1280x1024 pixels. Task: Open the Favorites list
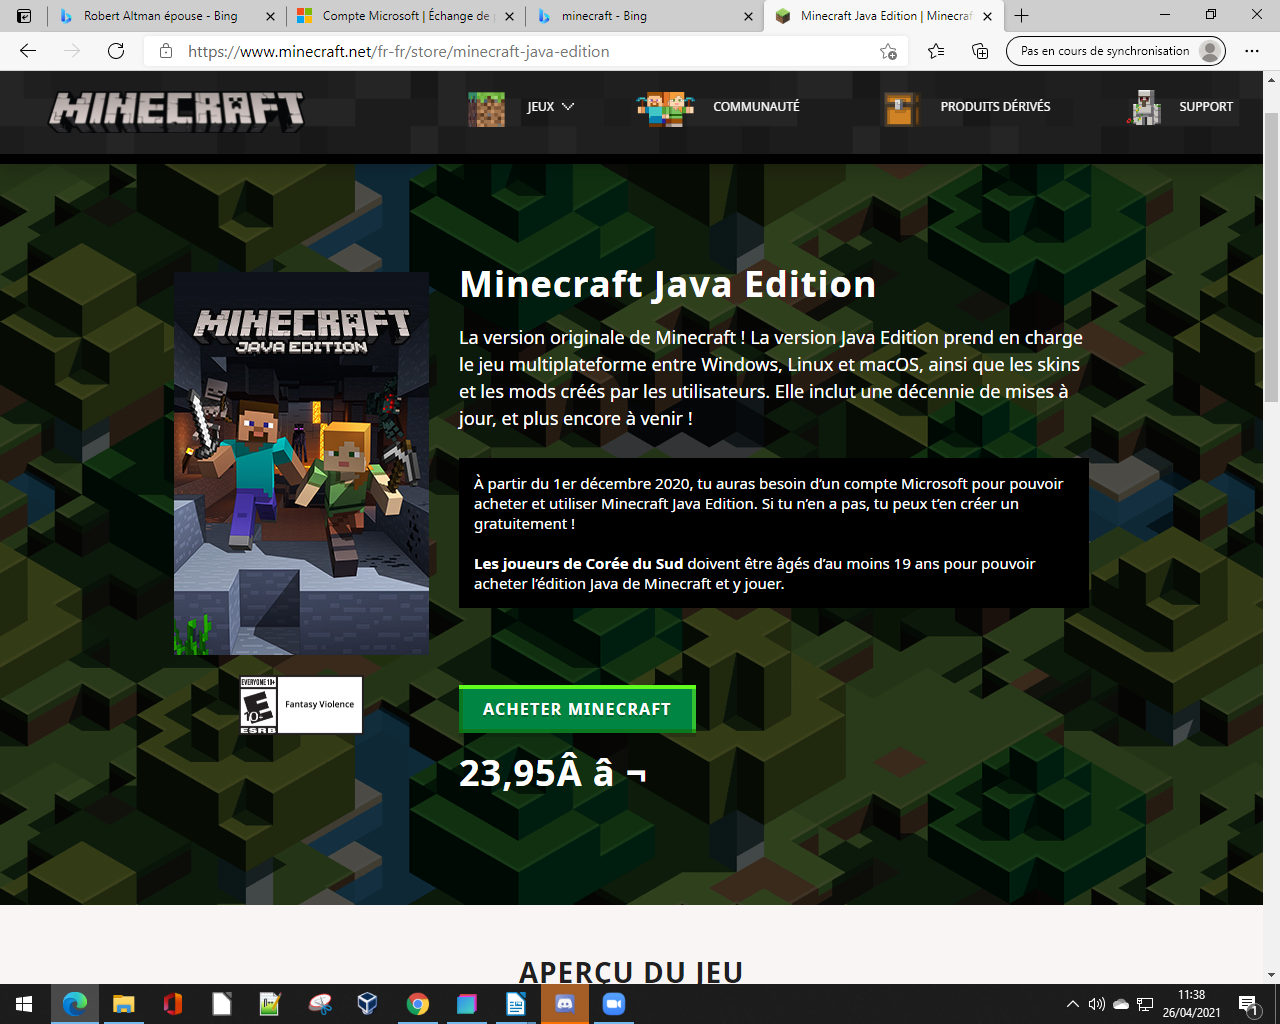936,51
